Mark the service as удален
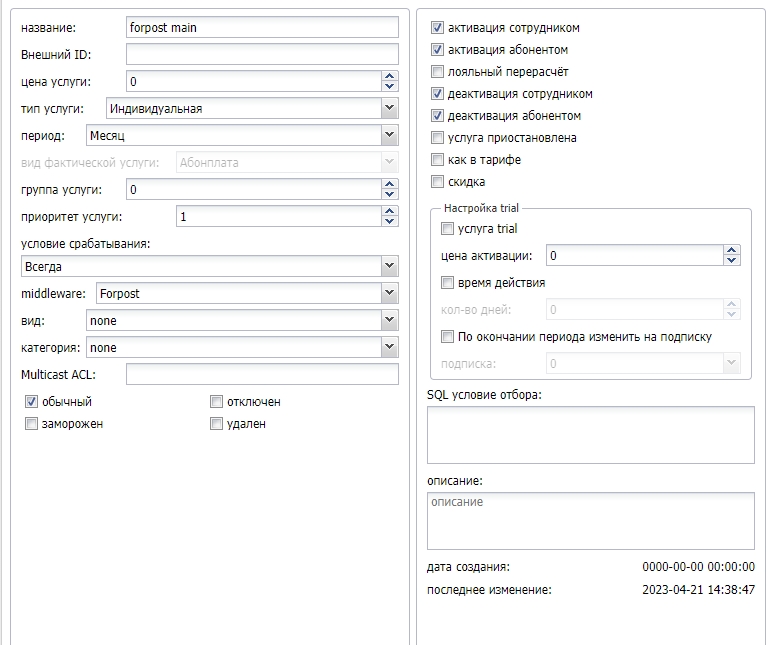The height and width of the screenshot is (645, 771). (216, 424)
